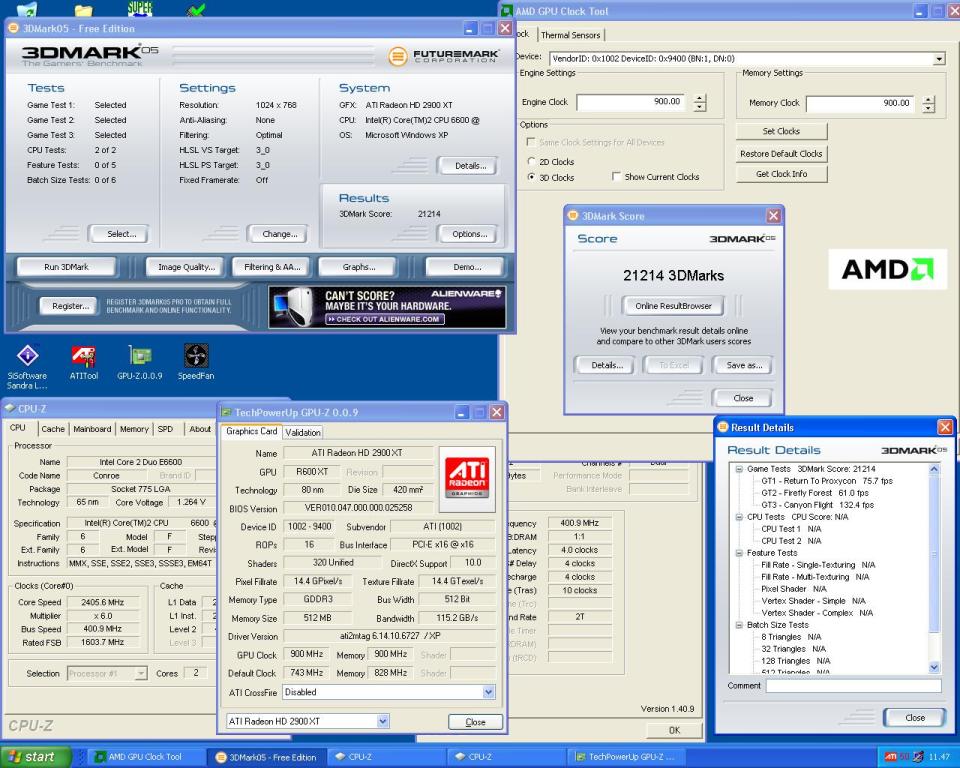Viewport: 960px width, 768px height.
Task: Click the ATI Radeon logo in GPU-Z
Action: 467,479
